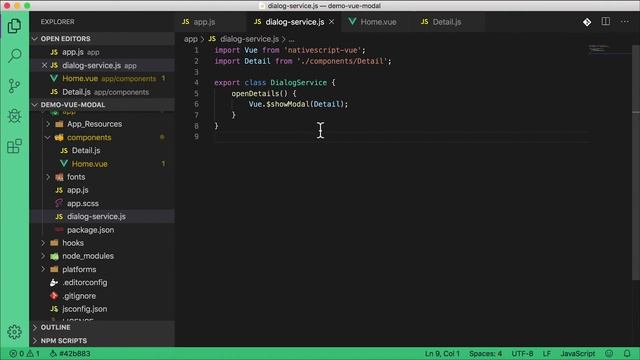Open Home.vue under components folder
Screen dimensions: 640x360
click(89, 164)
